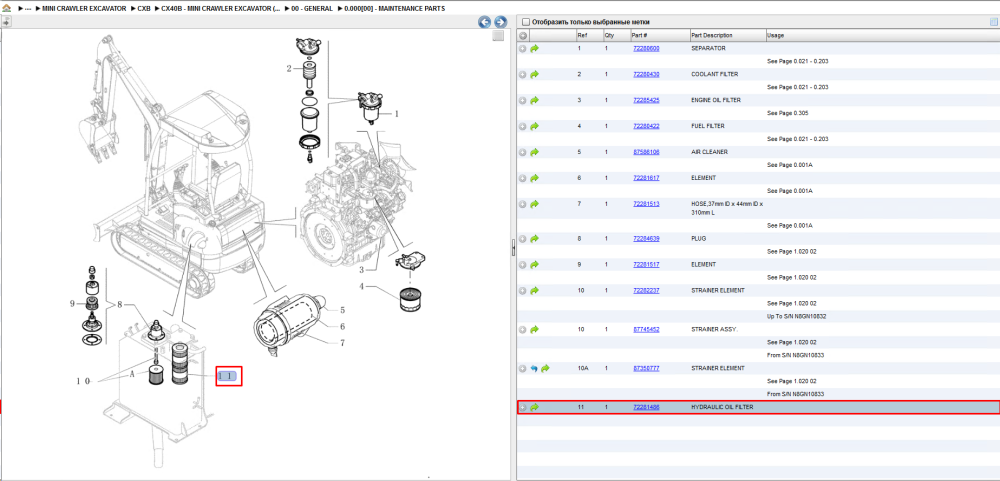Click the green arrow for FUEL FILTER
Viewport: 1000px width, 481px height.
pyautogui.click(x=534, y=126)
